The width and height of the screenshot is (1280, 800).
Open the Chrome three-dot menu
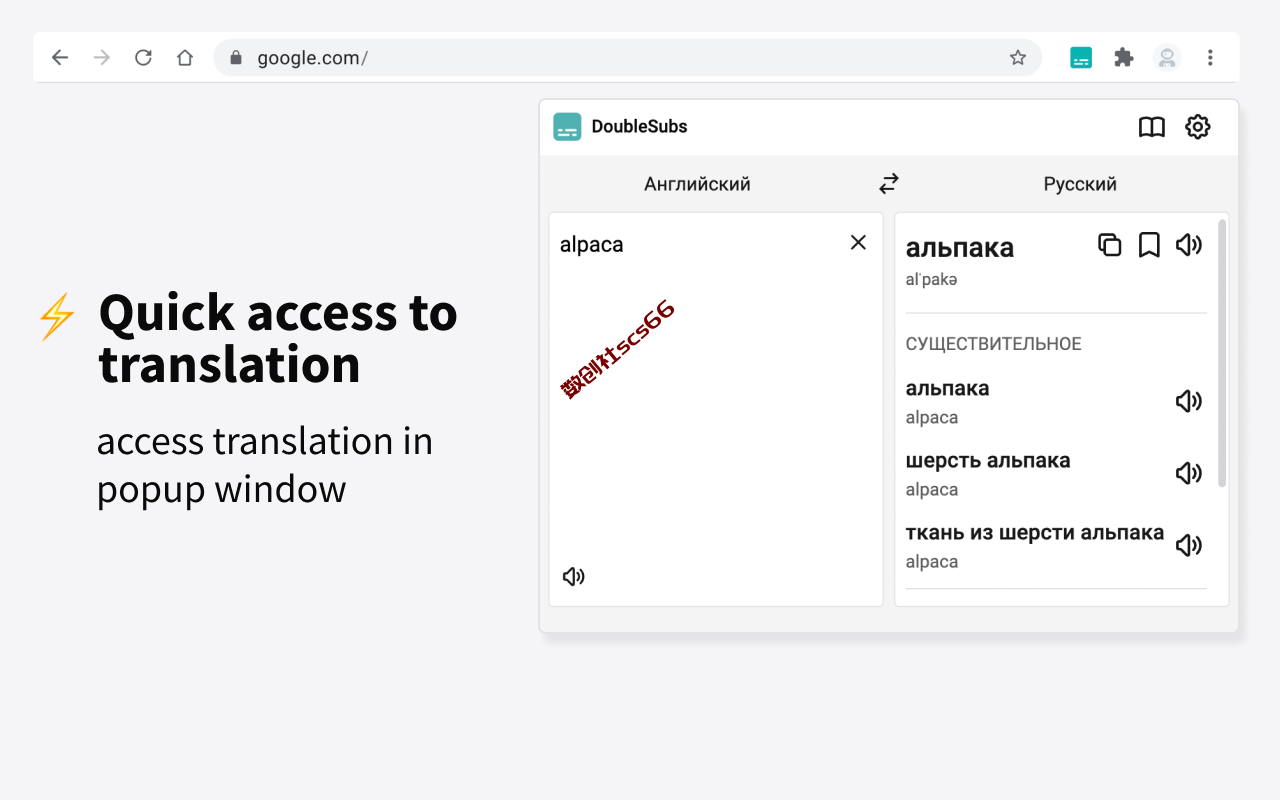click(x=1210, y=58)
